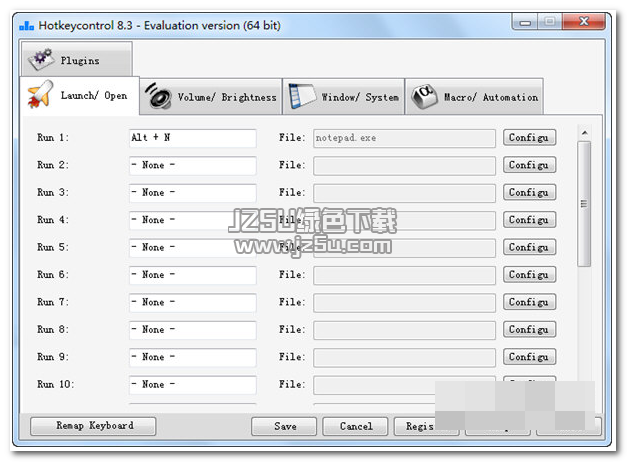Click the Save button

pos(284,426)
